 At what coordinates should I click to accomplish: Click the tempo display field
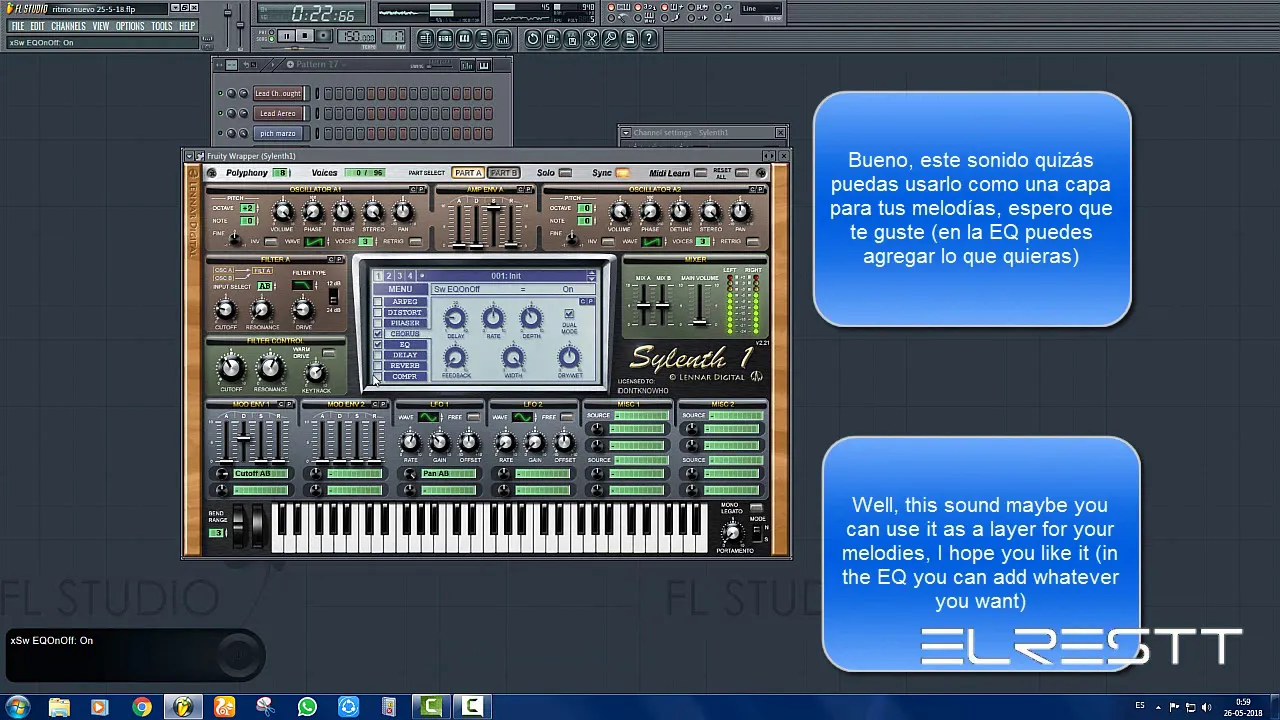(x=356, y=36)
